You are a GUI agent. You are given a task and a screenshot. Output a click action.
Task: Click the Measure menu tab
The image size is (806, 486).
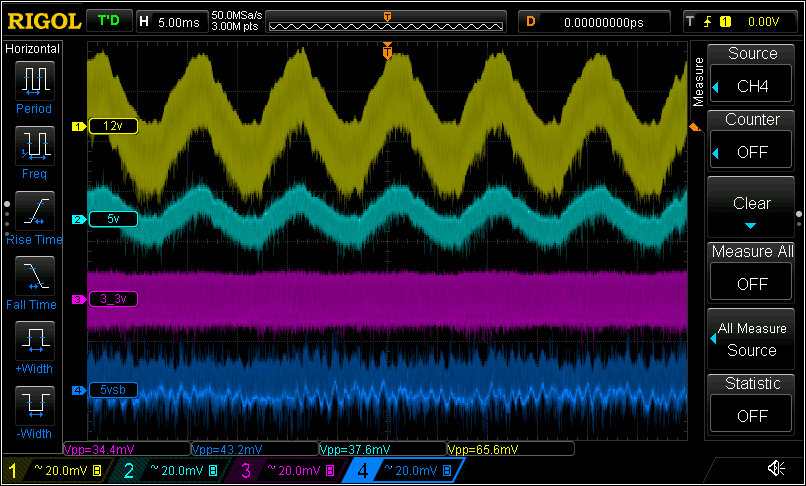698,81
